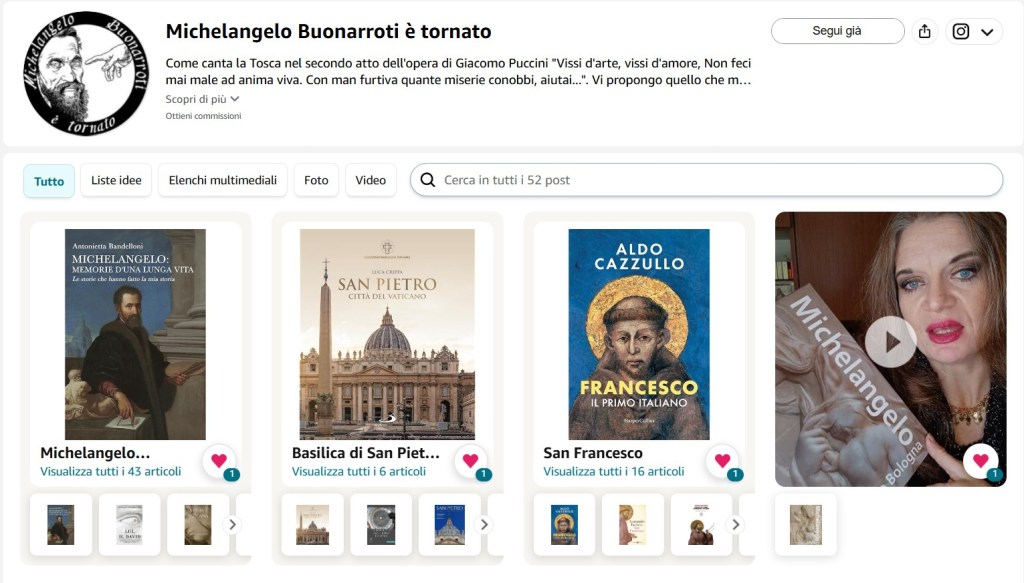Toggle heart on San Francesco list
Viewport: 1024px width, 583px height.
pyautogui.click(x=723, y=461)
